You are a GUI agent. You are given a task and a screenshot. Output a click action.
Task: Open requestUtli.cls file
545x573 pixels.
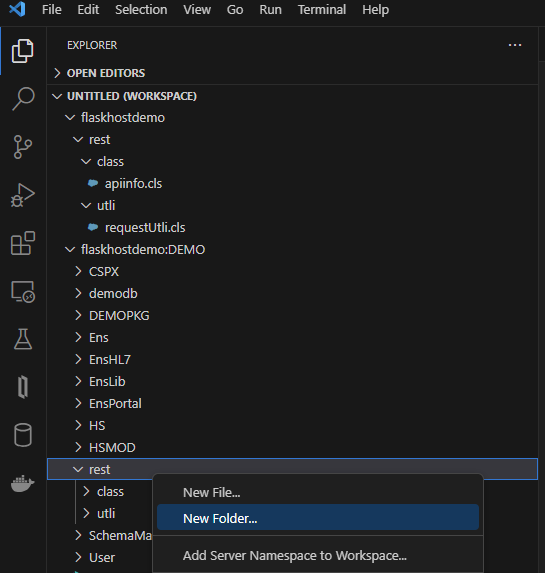pyautogui.click(x=145, y=228)
